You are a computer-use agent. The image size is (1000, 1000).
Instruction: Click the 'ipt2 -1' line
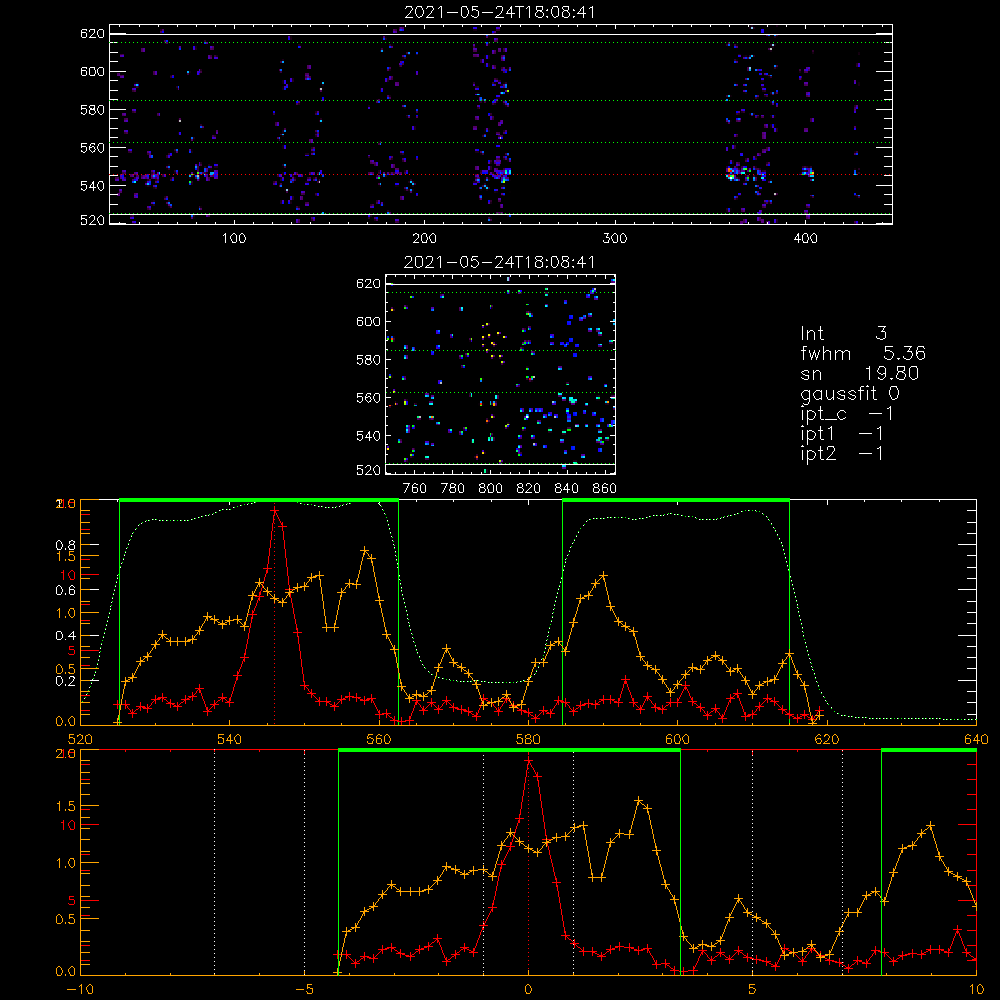[x=842, y=453]
